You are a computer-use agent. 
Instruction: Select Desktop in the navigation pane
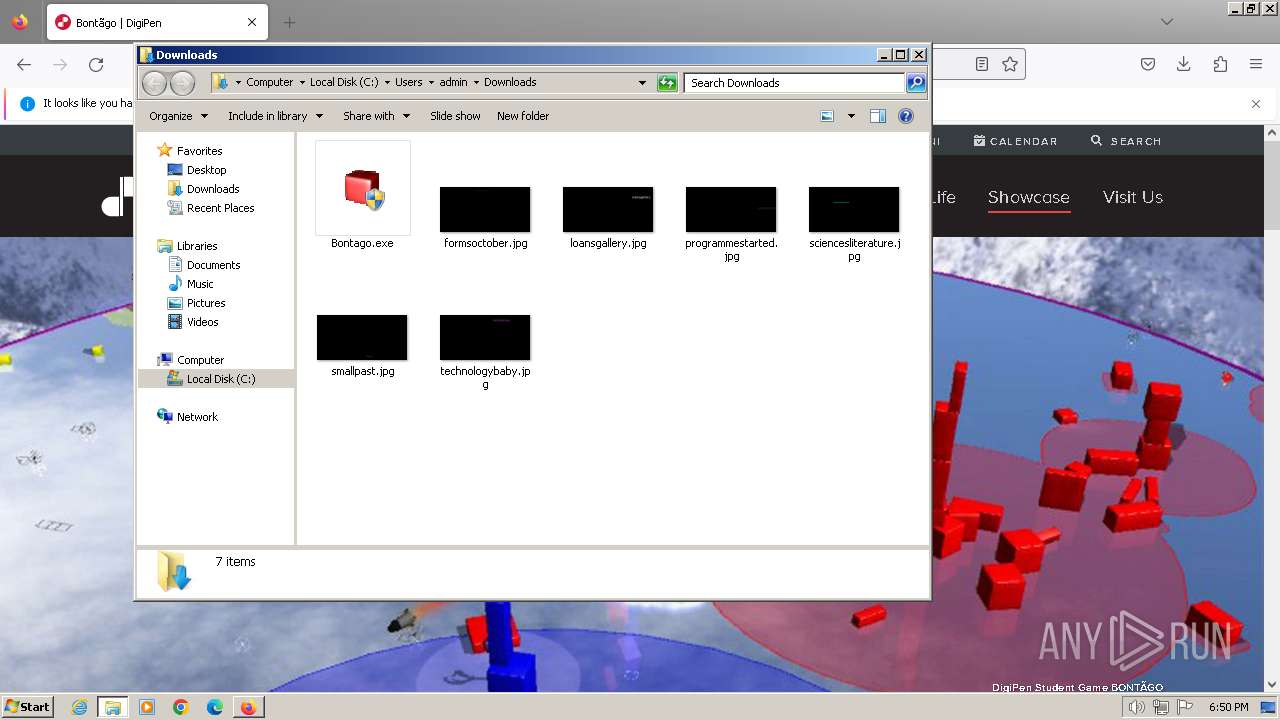click(x=206, y=170)
